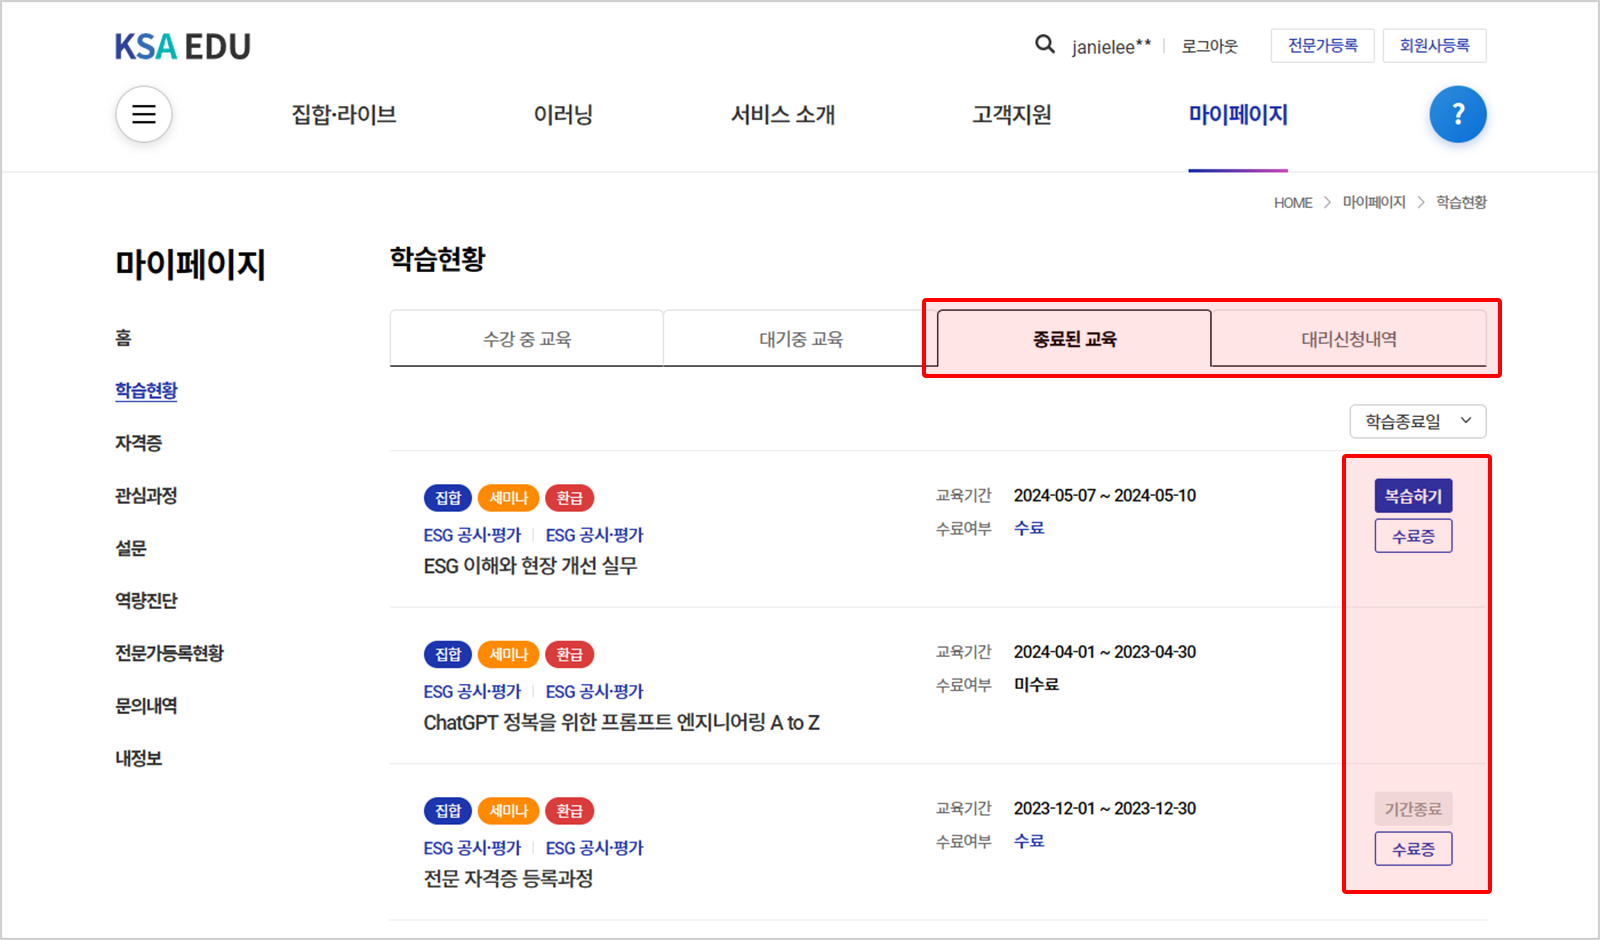Open the 대리신청내역 tab
The height and width of the screenshot is (940, 1600).
[x=1349, y=339]
